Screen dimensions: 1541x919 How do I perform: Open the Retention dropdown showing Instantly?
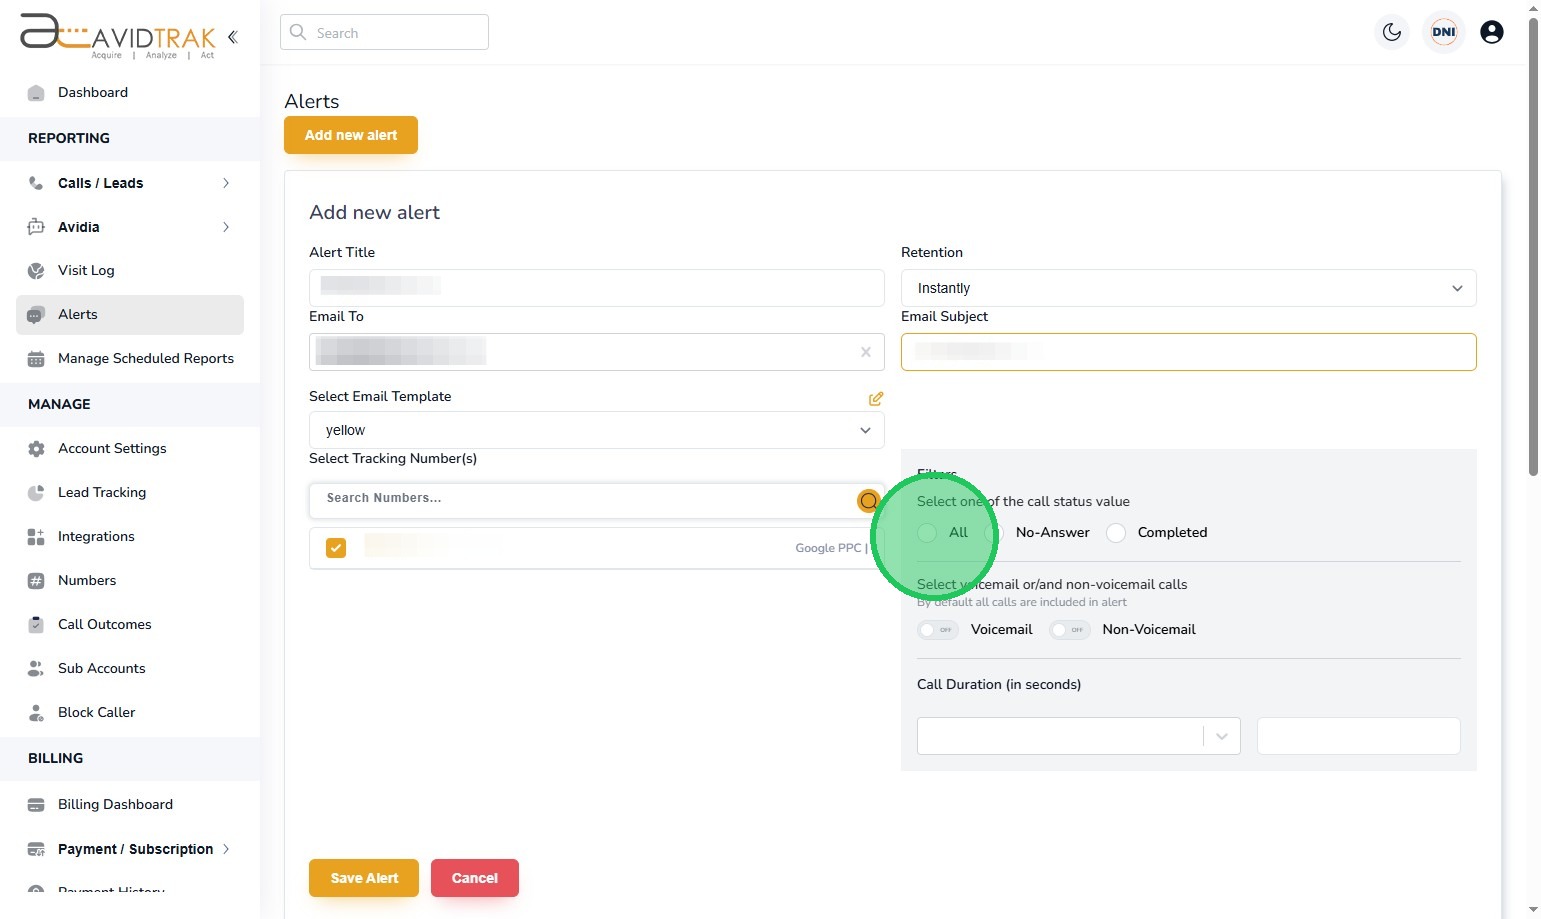point(1189,288)
